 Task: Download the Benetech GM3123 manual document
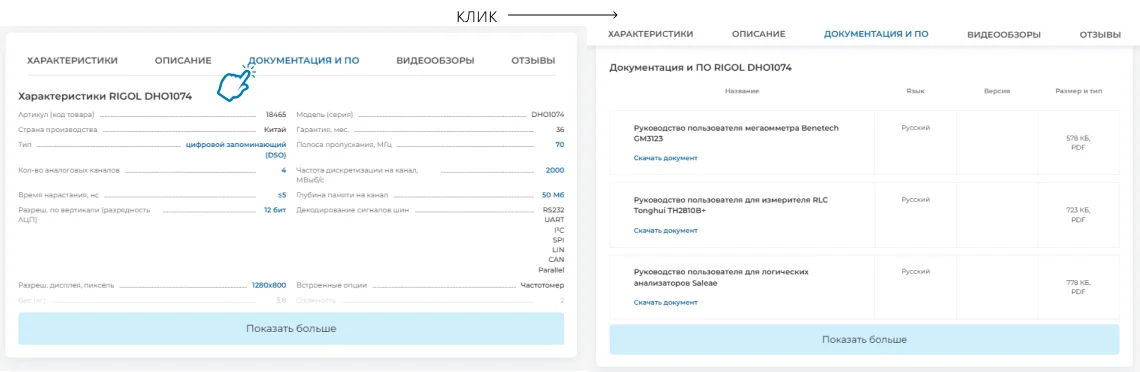tap(665, 158)
